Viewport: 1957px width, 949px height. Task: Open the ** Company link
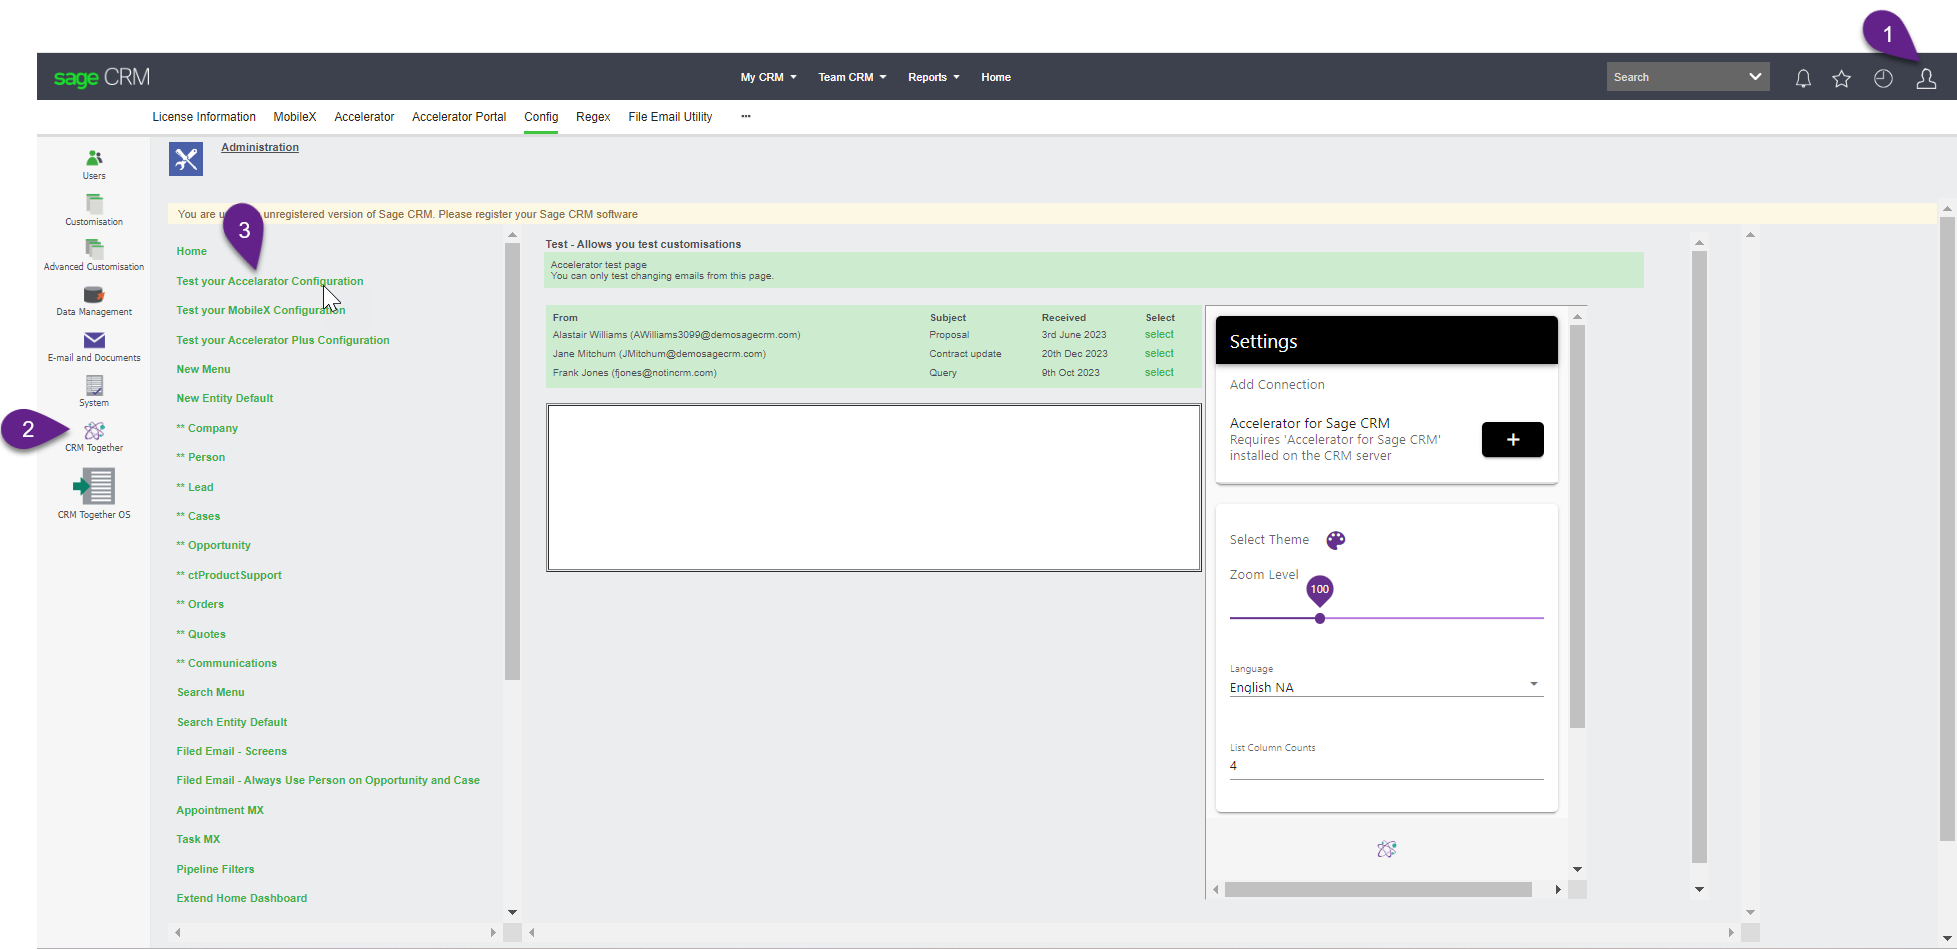pos(207,428)
